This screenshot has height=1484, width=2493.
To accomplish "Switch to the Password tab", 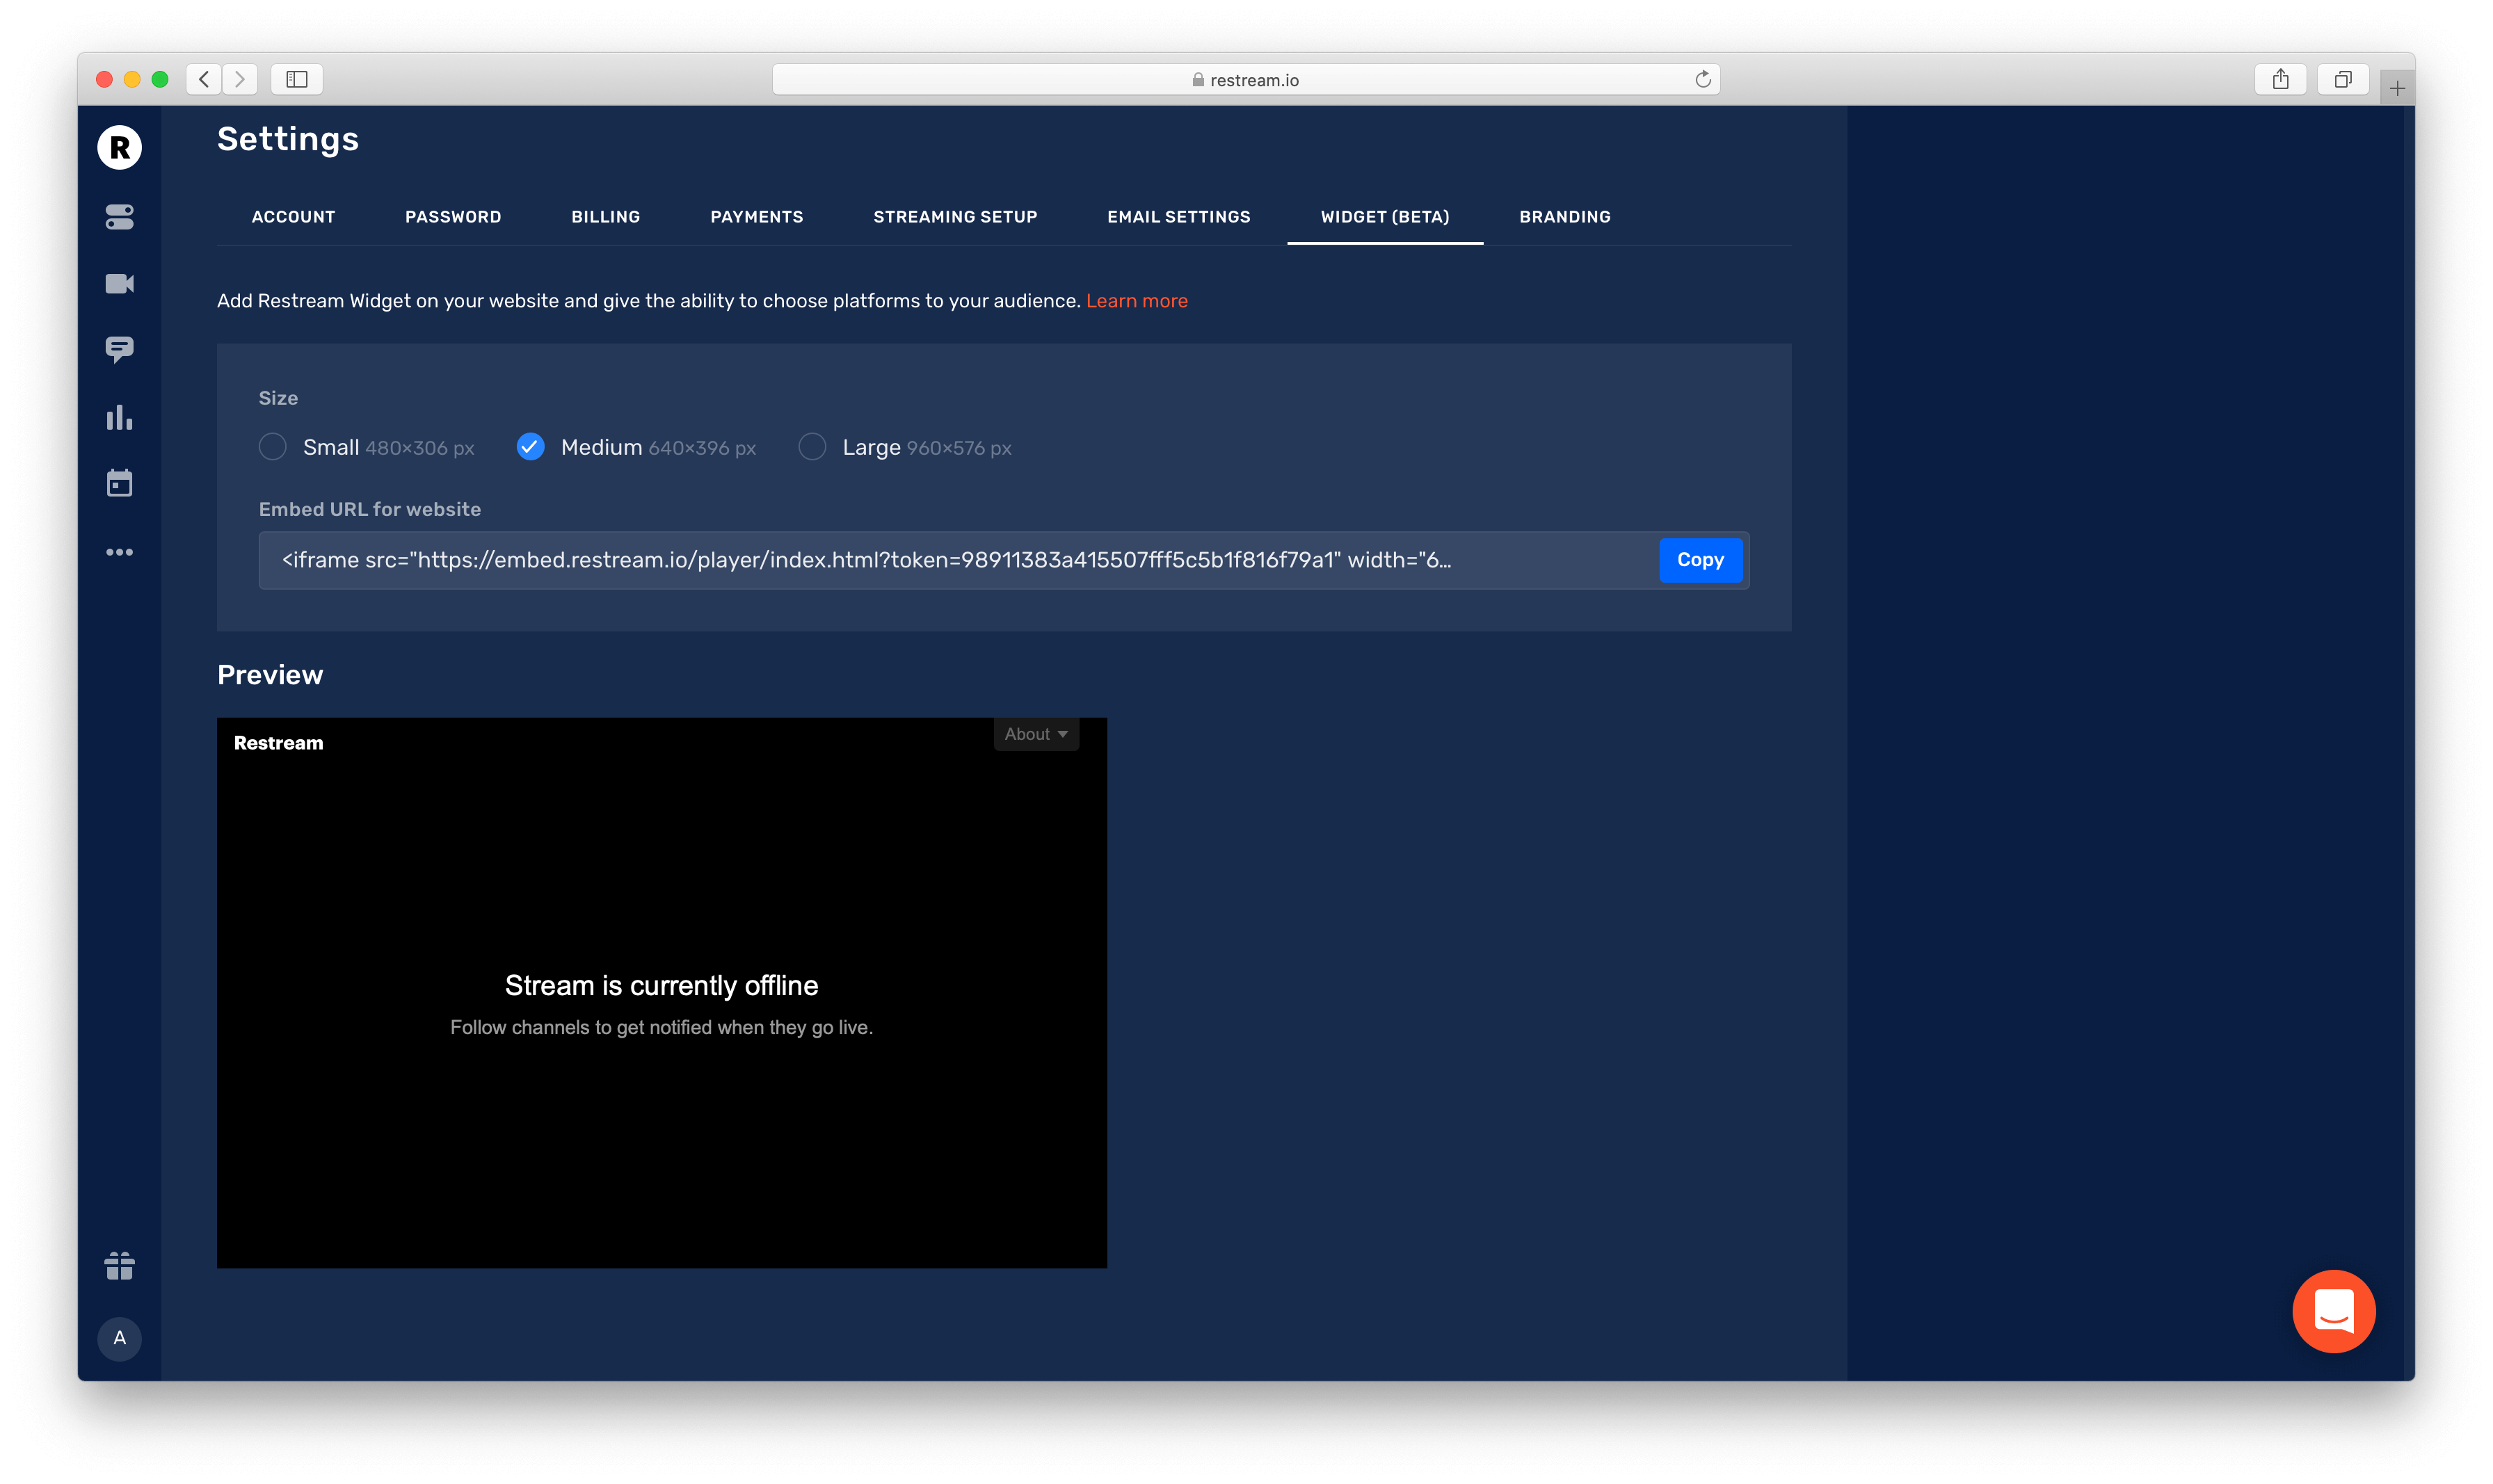I will (x=453, y=217).
